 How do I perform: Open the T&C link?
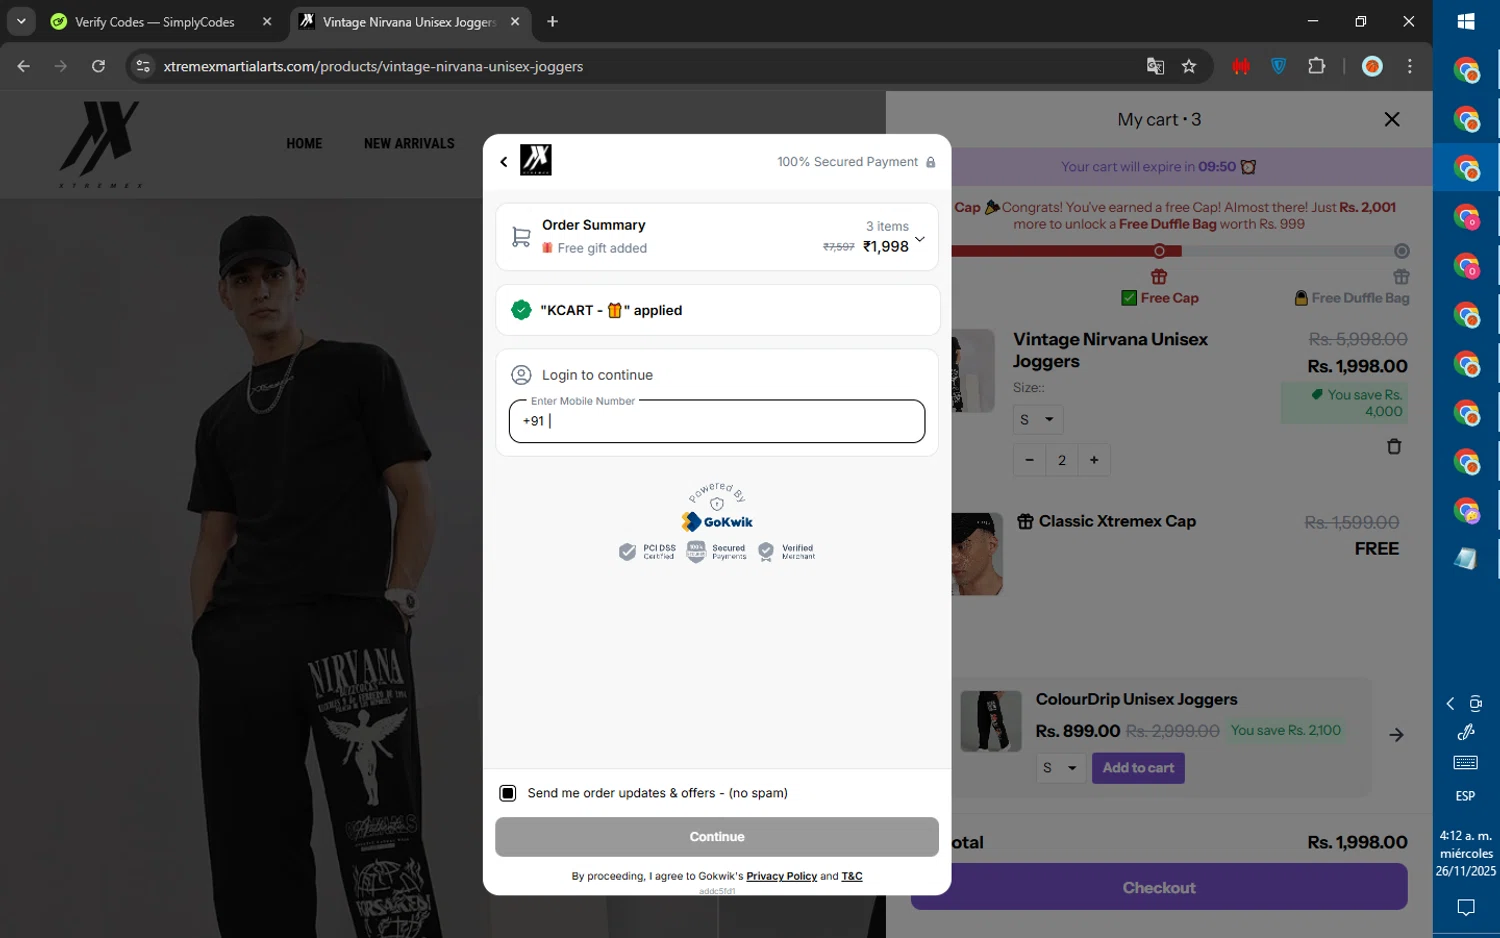tap(852, 876)
